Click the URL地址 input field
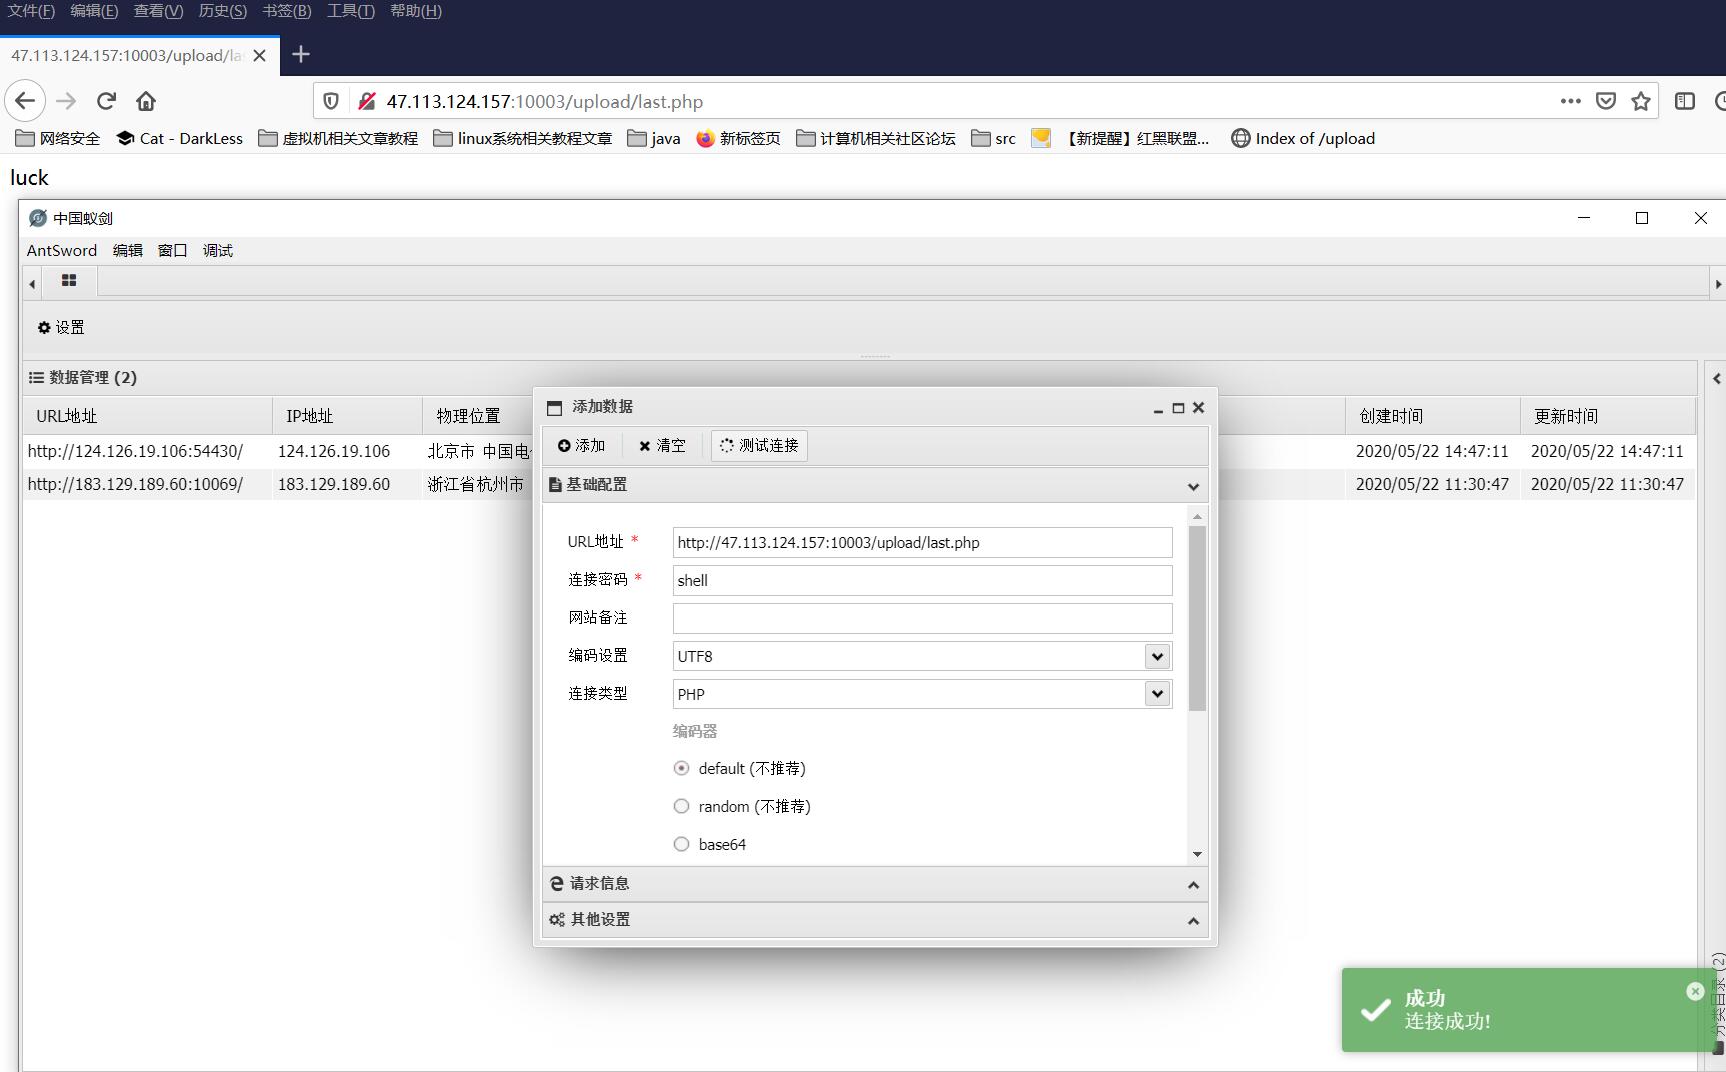Image resolution: width=1726 pixels, height=1072 pixels. pyautogui.click(x=922, y=542)
